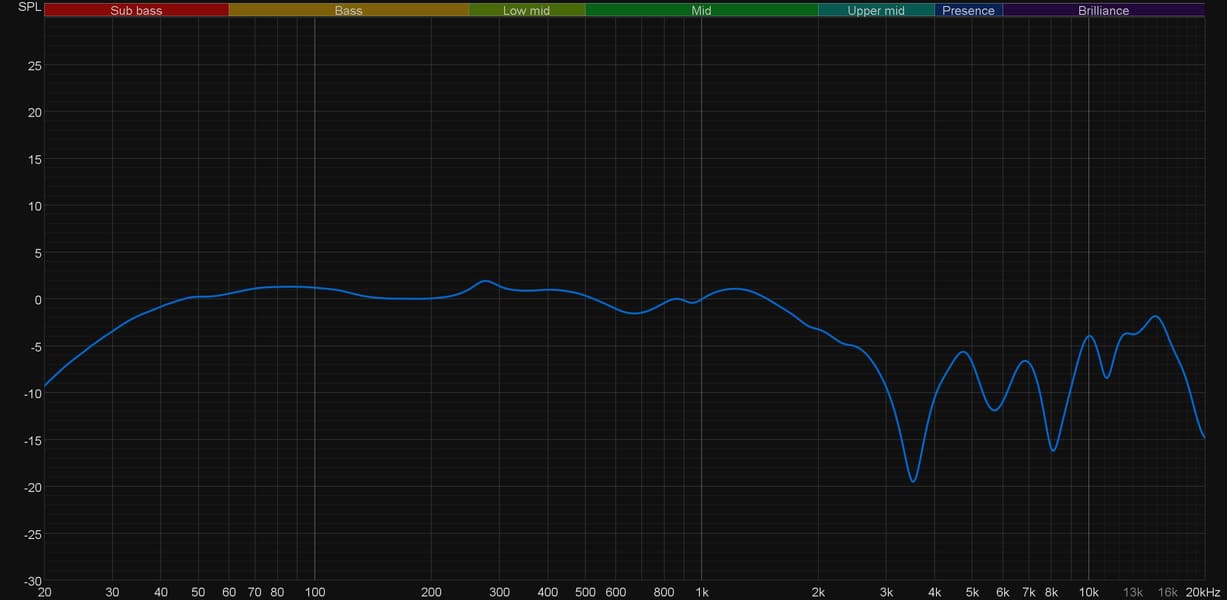This screenshot has width=1227, height=600.
Task: Click the -5 dB axis value
Action: [x=35, y=347]
